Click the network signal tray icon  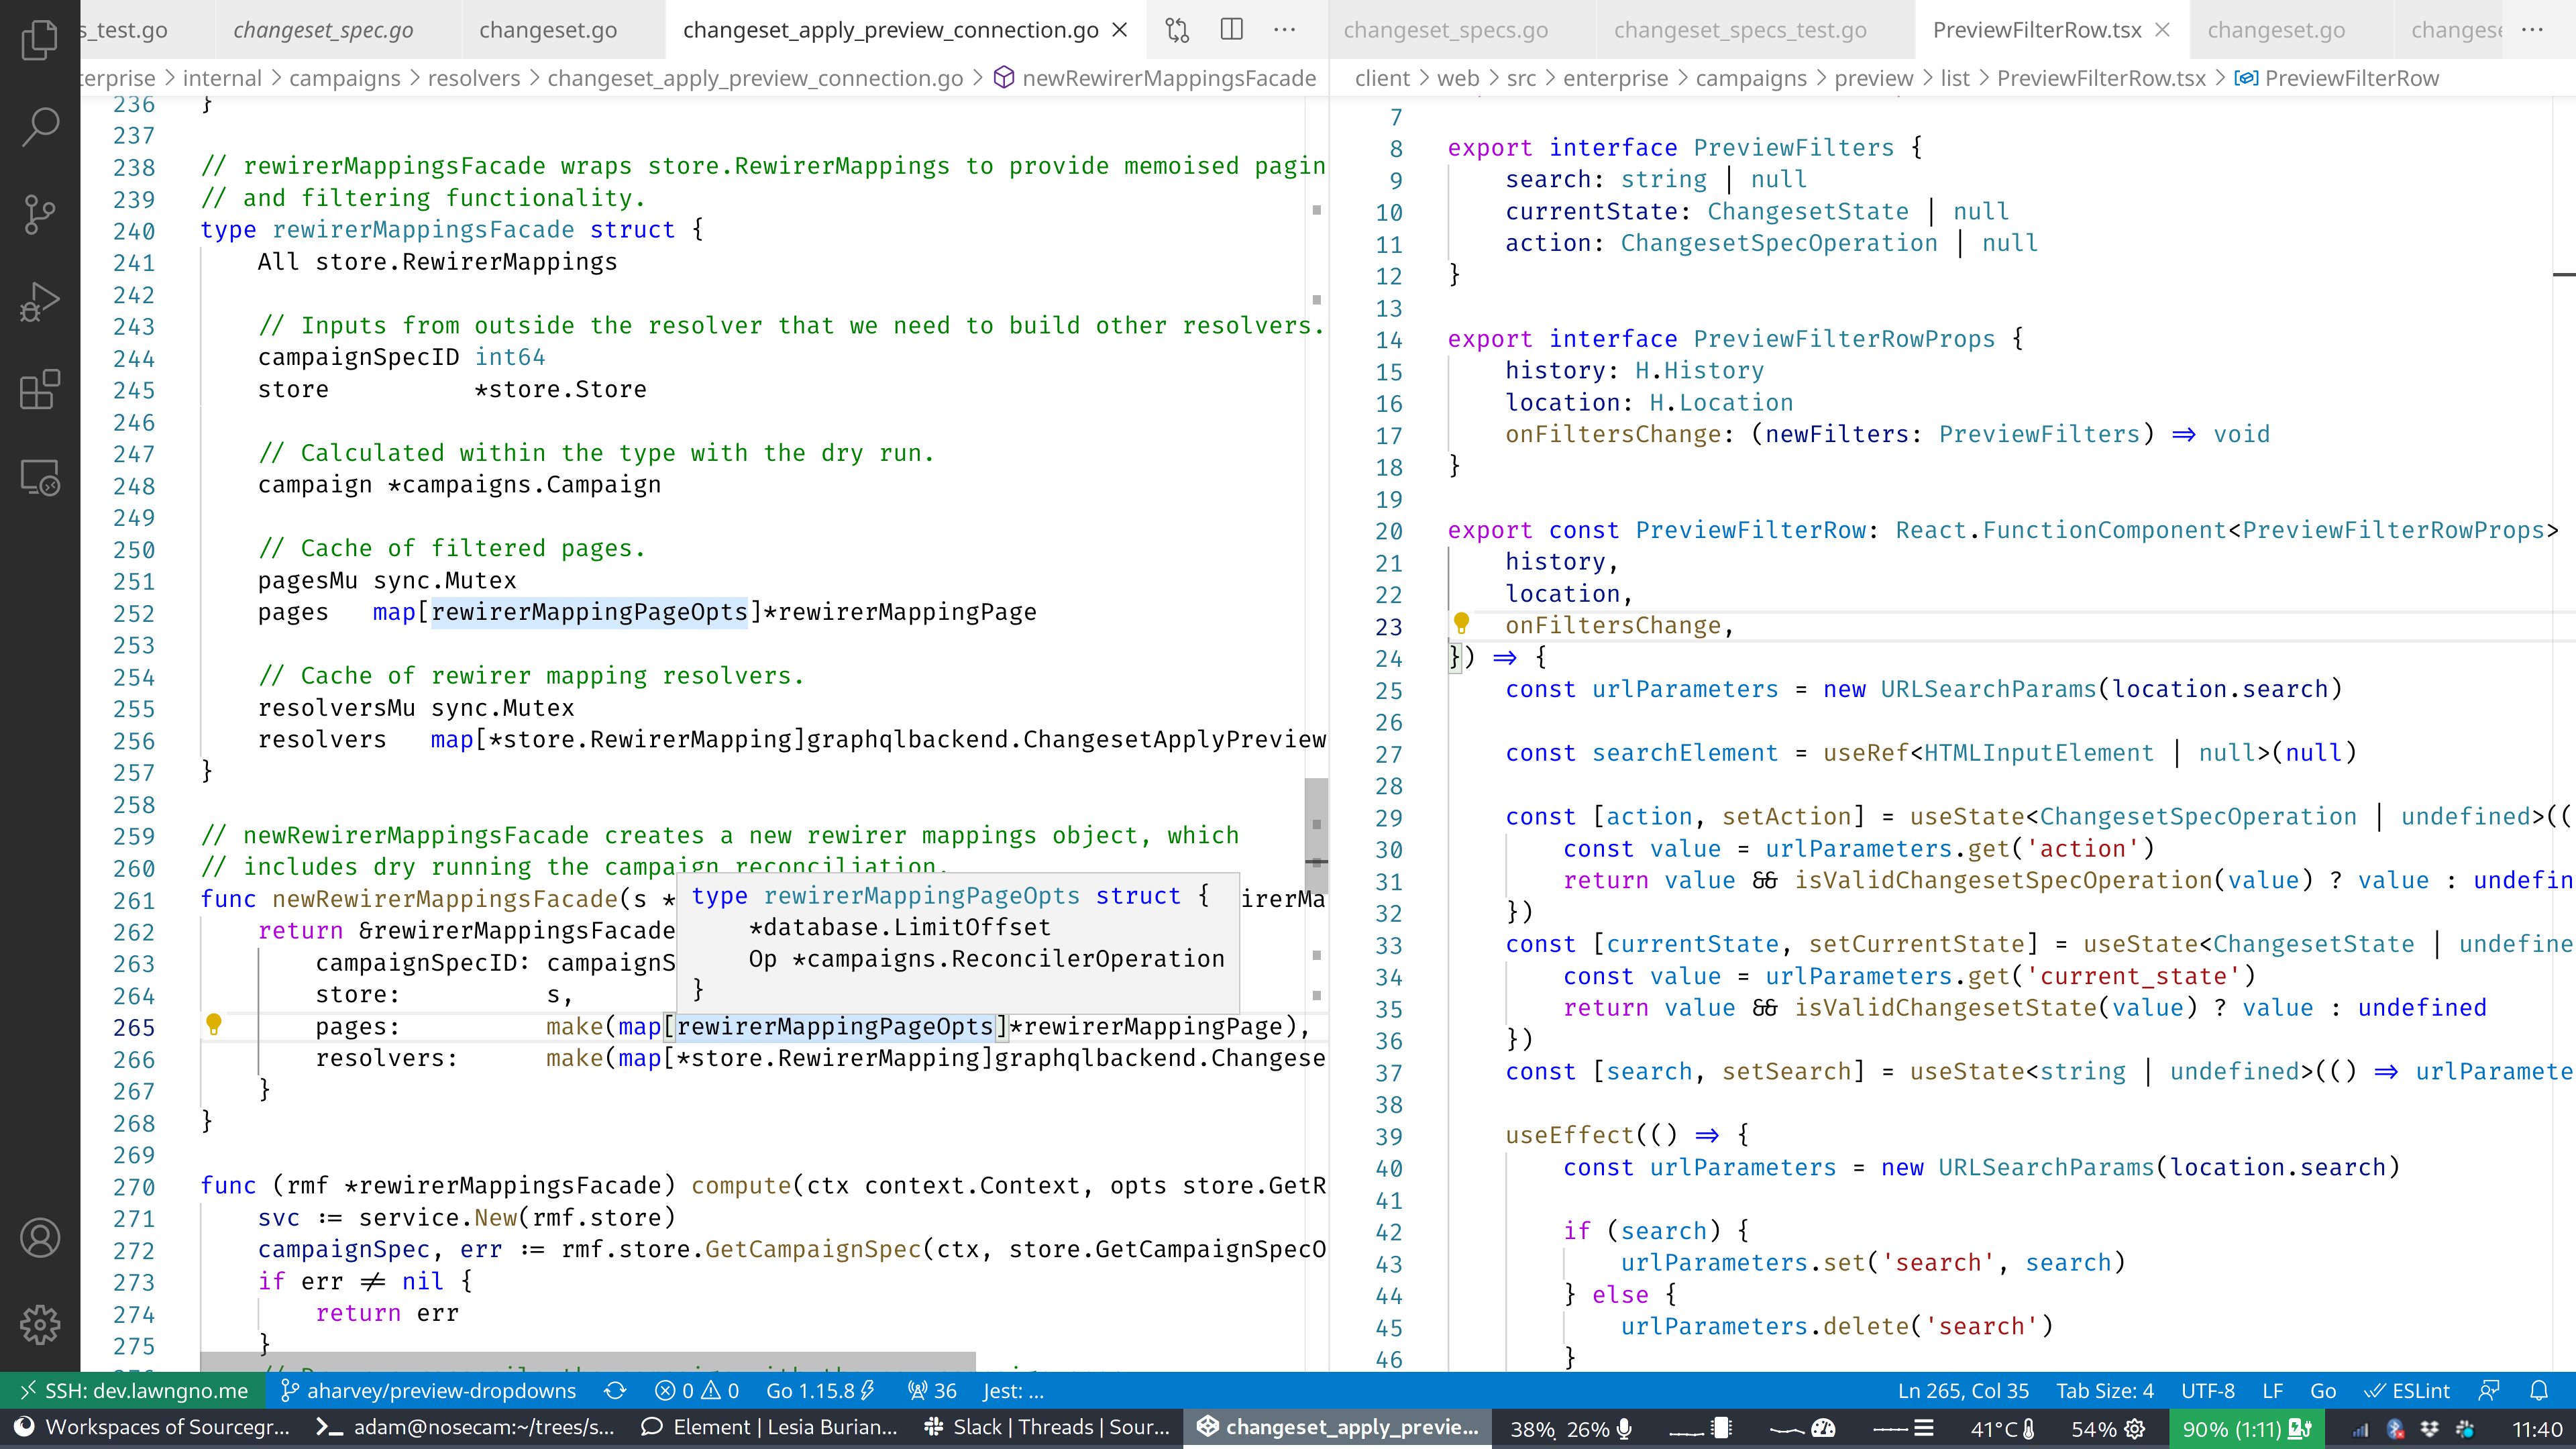click(x=2360, y=1429)
